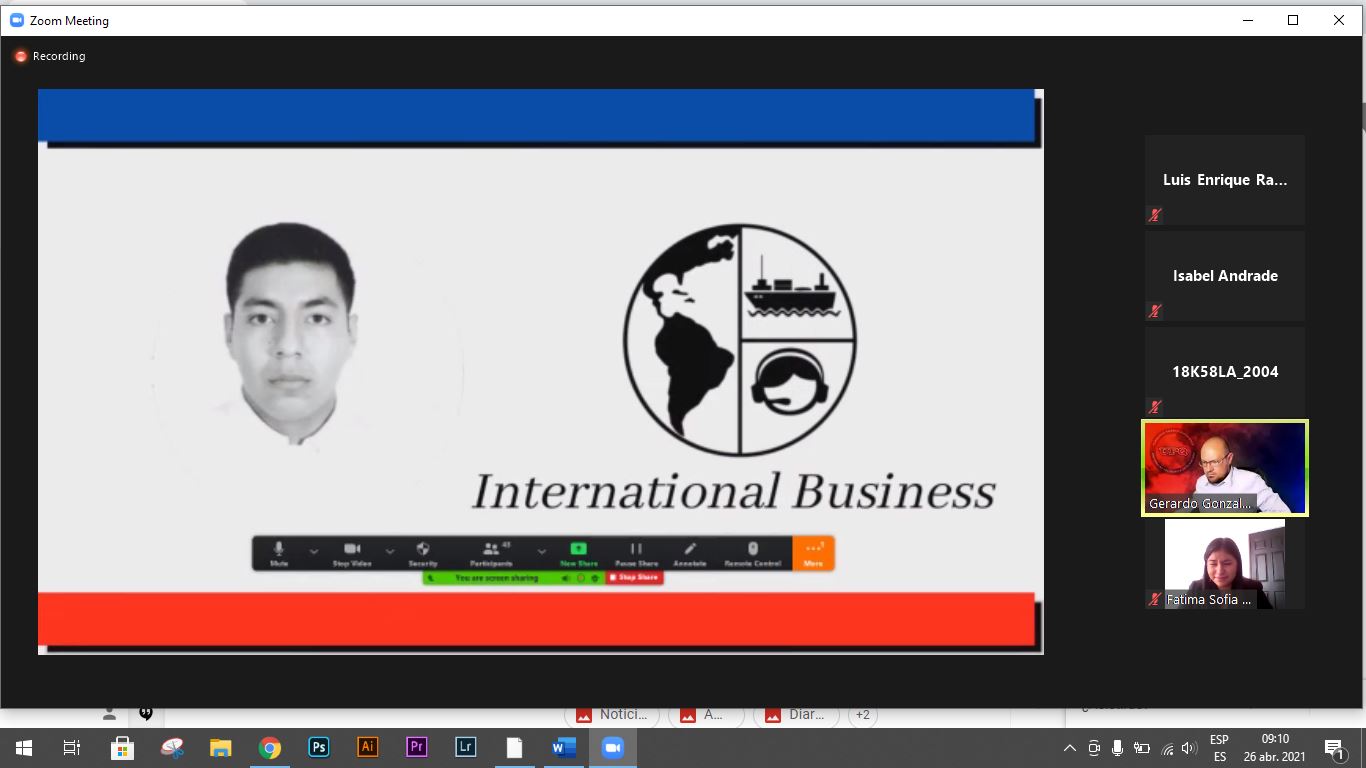The image size is (1366, 768).
Task: Open the Security shield option
Action: tap(423, 549)
